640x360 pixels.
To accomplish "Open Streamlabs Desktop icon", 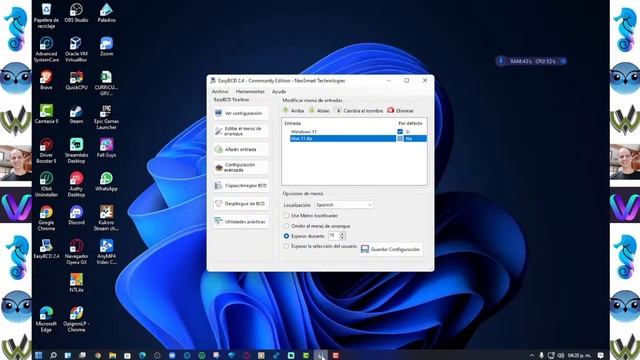I will pos(76,151).
